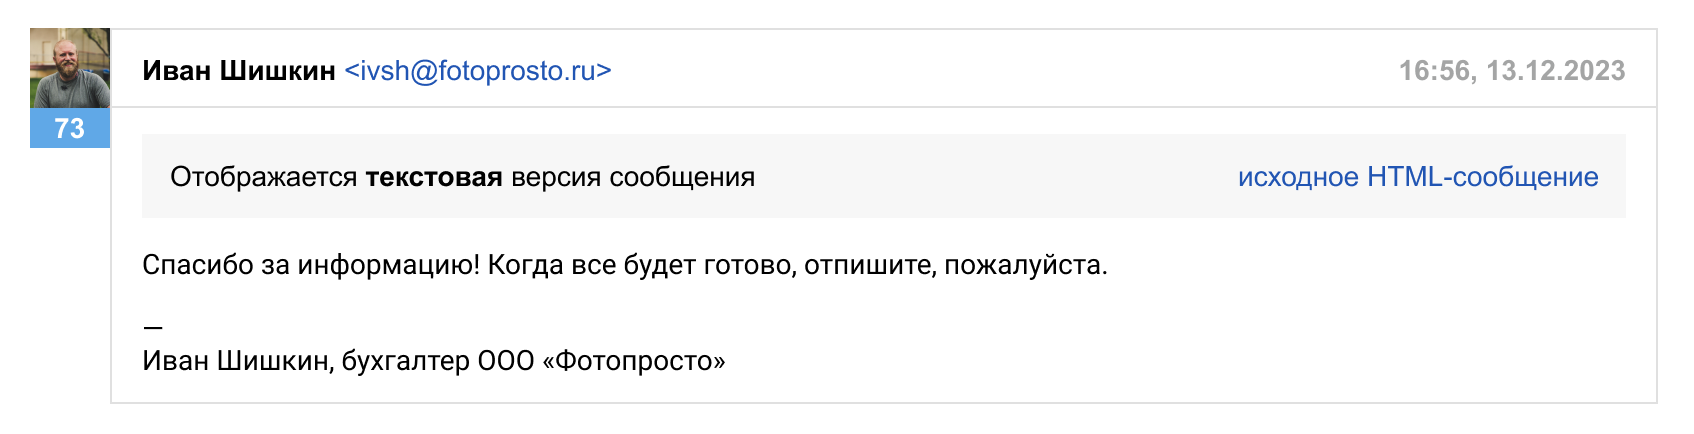The height and width of the screenshot is (434, 1694).
Task: Click the signature dash separator
Action: click(152, 327)
